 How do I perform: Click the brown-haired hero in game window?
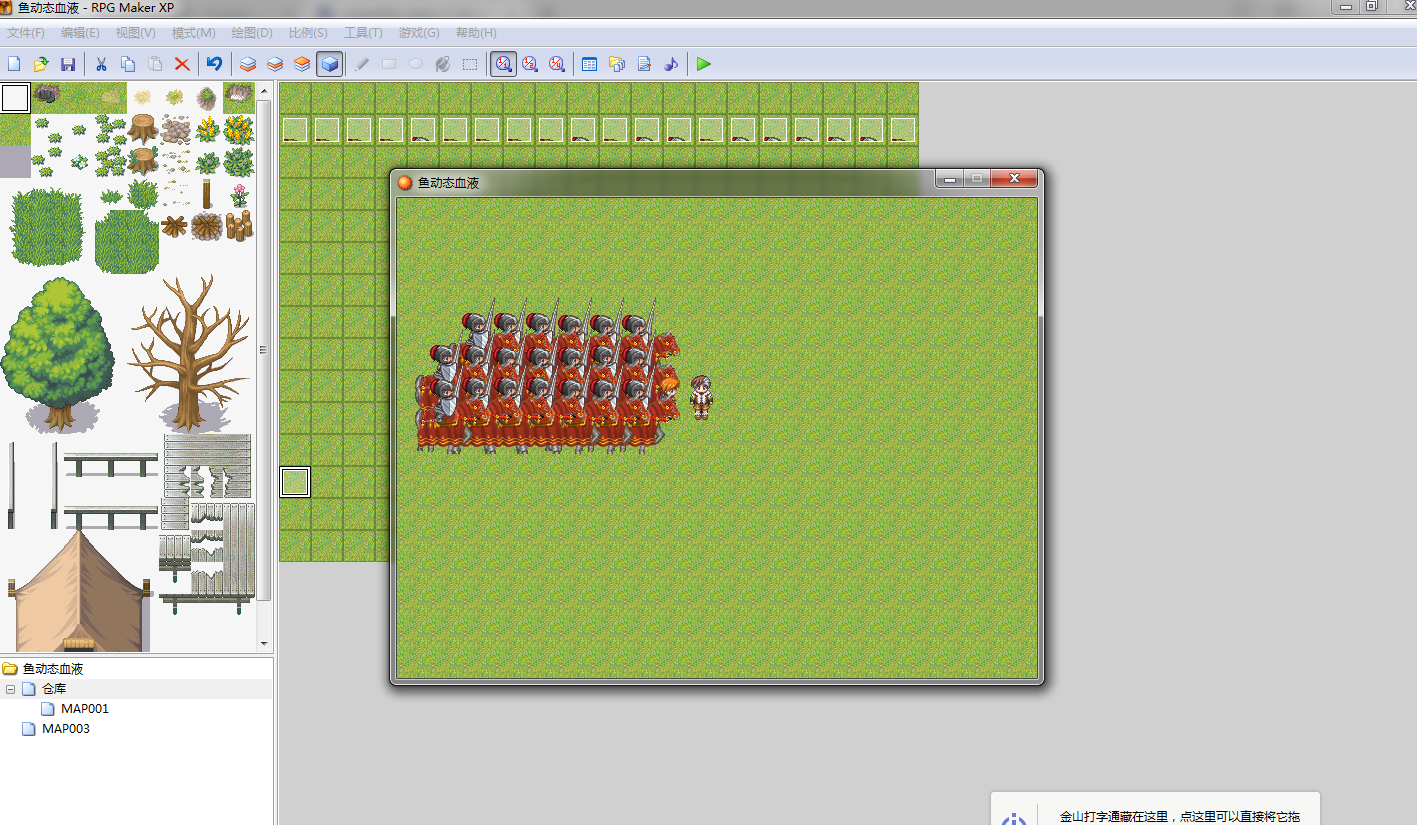point(701,397)
